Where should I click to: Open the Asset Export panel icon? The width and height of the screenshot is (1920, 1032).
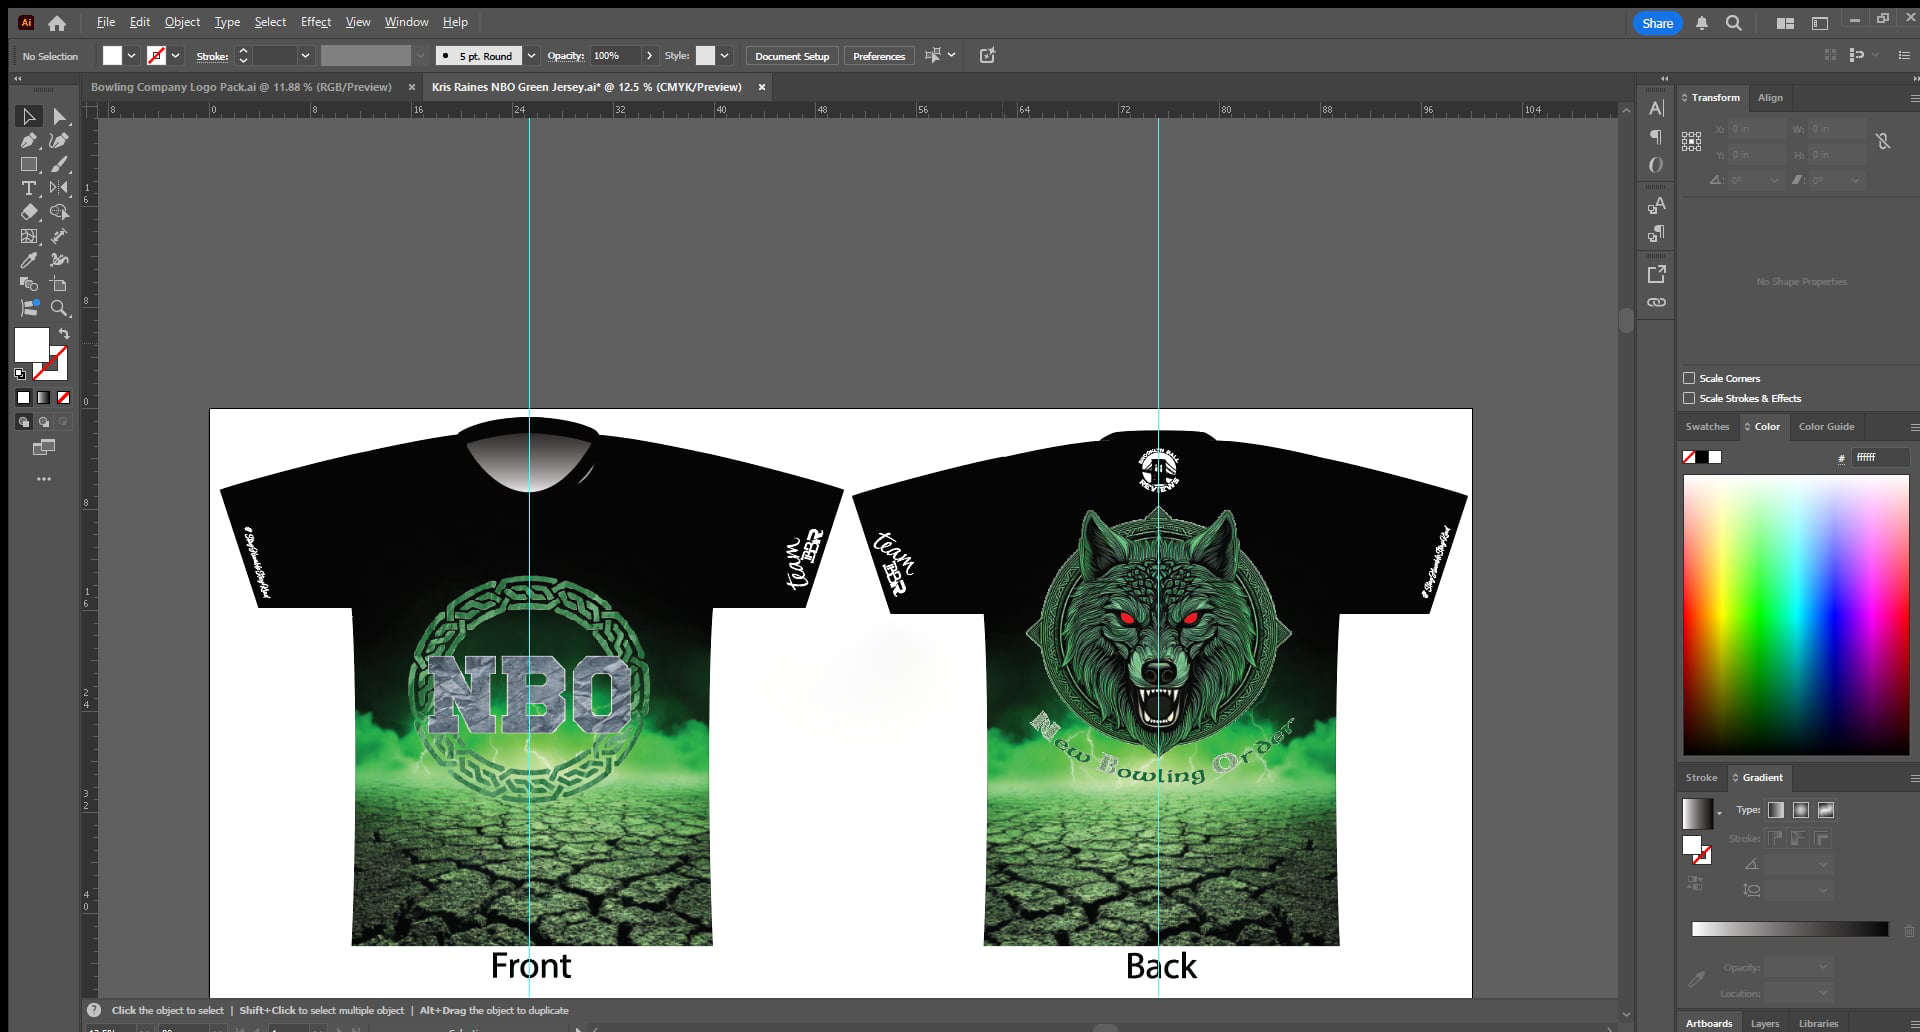1656,274
